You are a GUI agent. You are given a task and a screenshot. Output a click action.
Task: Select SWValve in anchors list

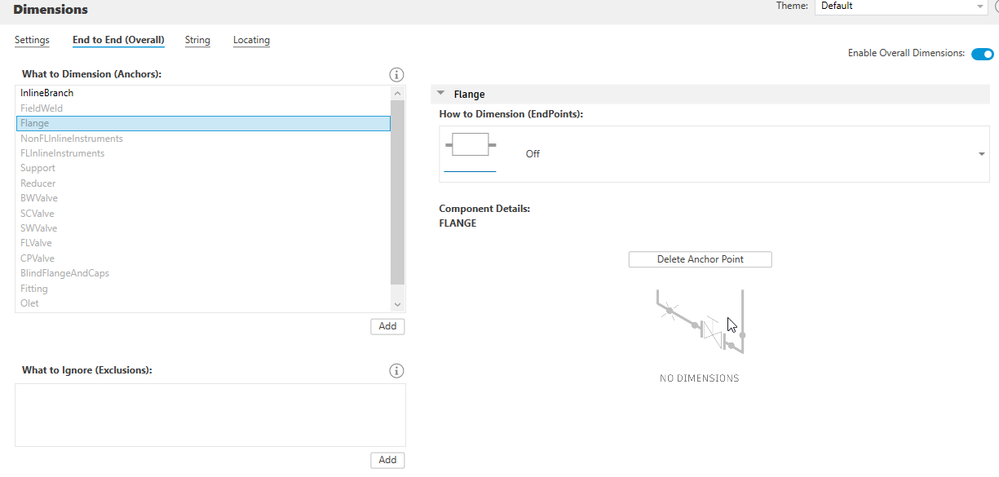point(203,228)
